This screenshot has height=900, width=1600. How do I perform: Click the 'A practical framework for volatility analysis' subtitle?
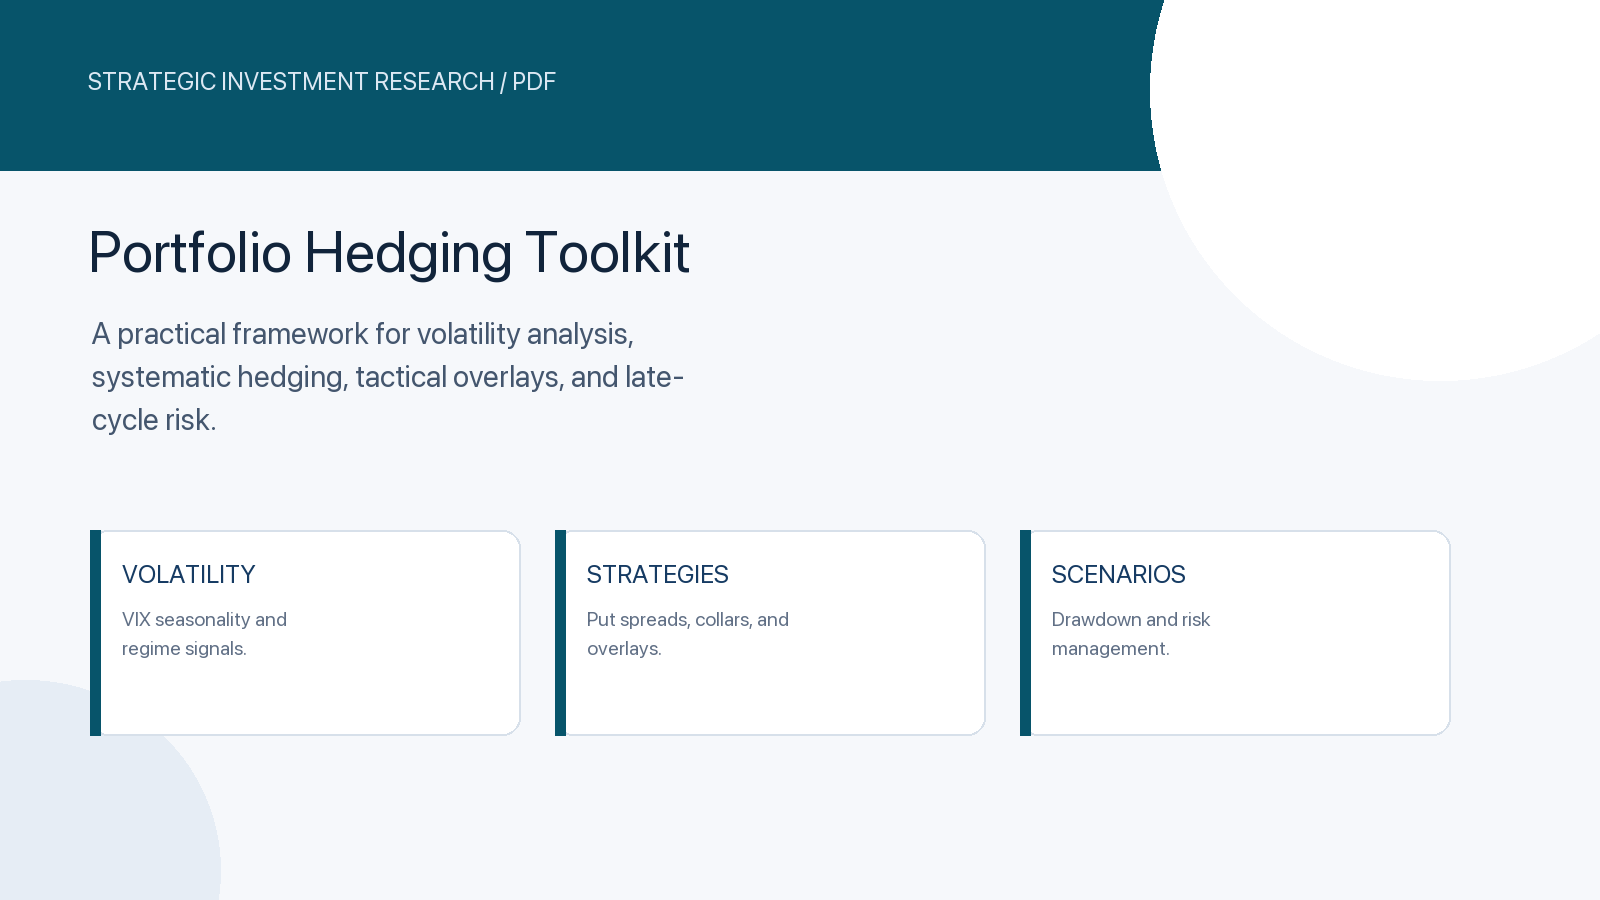click(x=388, y=377)
